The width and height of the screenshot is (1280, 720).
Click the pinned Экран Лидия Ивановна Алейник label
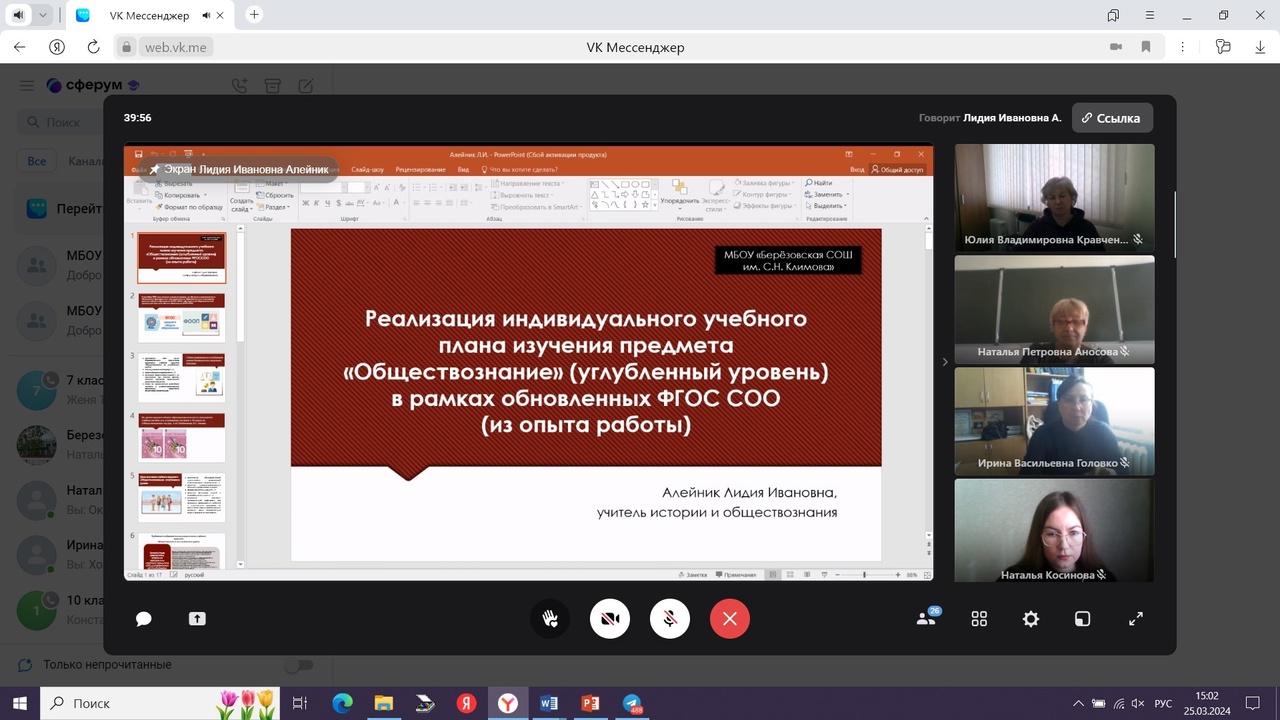238,169
